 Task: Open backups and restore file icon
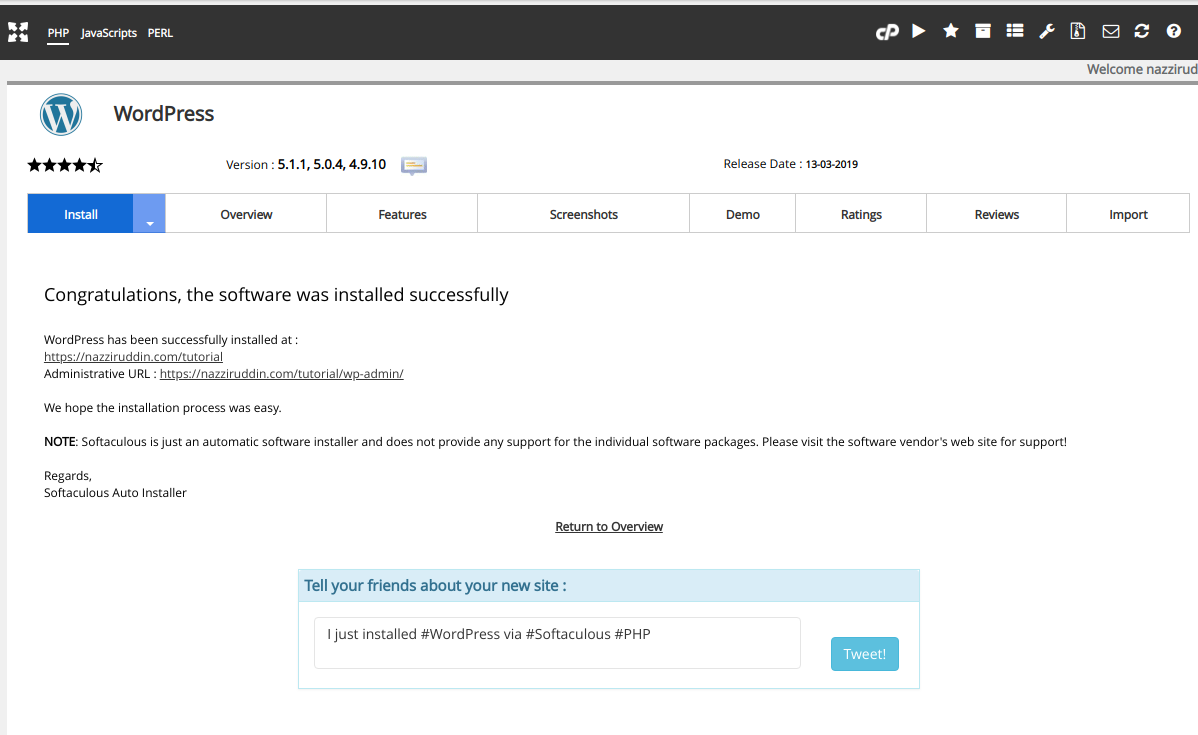[1078, 31]
